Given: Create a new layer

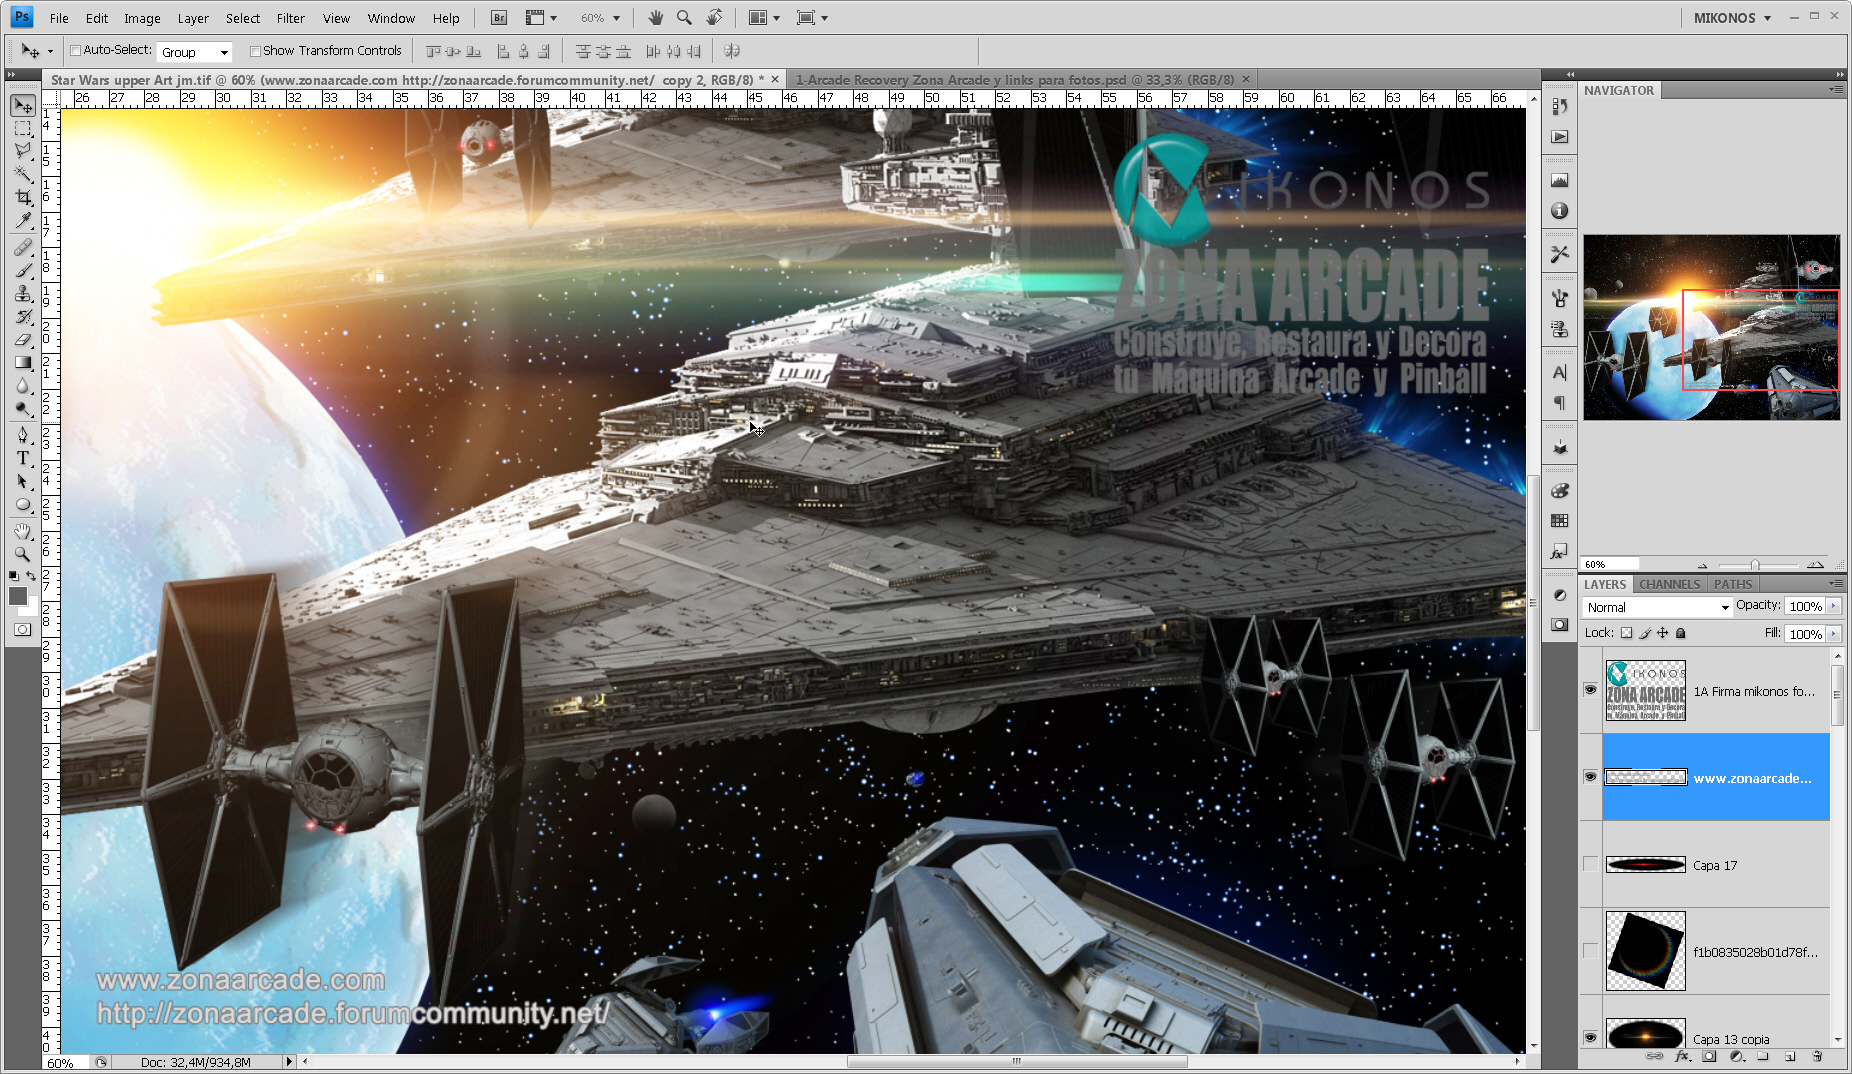Looking at the screenshot, I should (x=1790, y=1056).
